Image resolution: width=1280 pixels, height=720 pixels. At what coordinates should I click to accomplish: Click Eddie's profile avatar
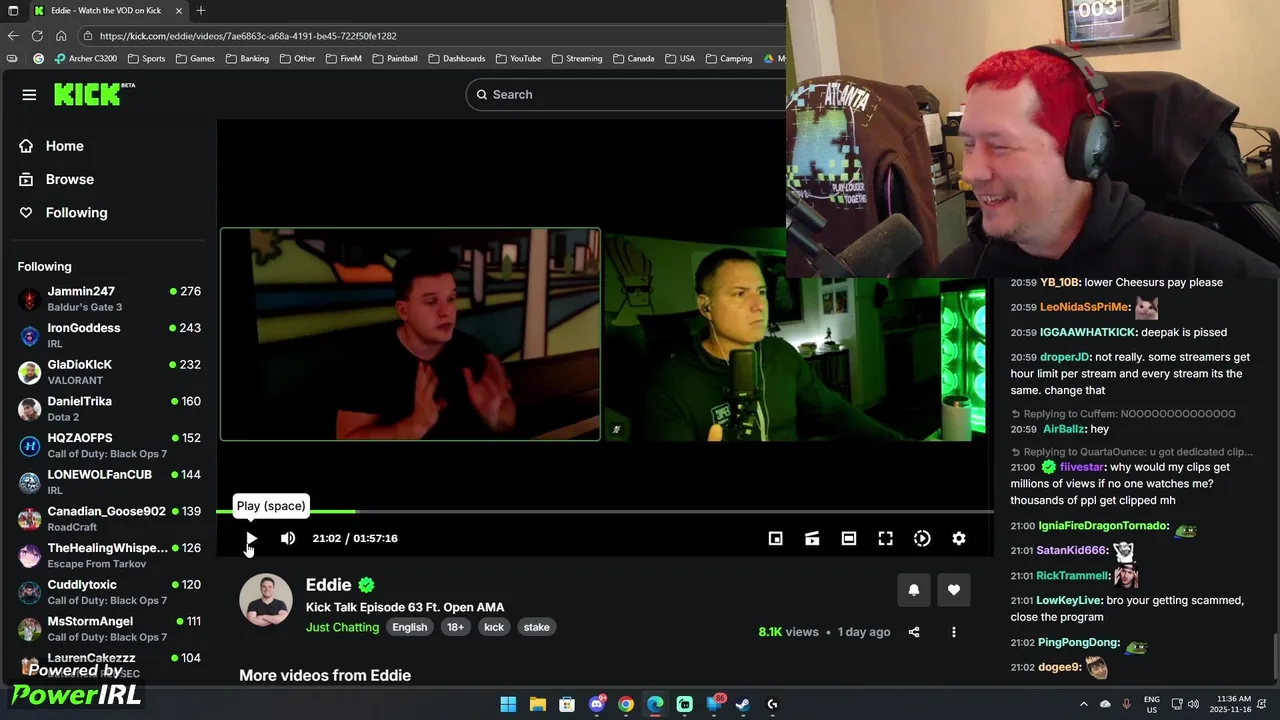pos(266,600)
